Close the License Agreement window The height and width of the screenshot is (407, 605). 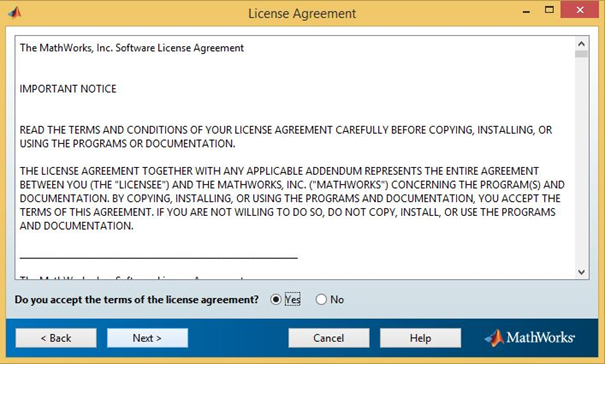[580, 10]
